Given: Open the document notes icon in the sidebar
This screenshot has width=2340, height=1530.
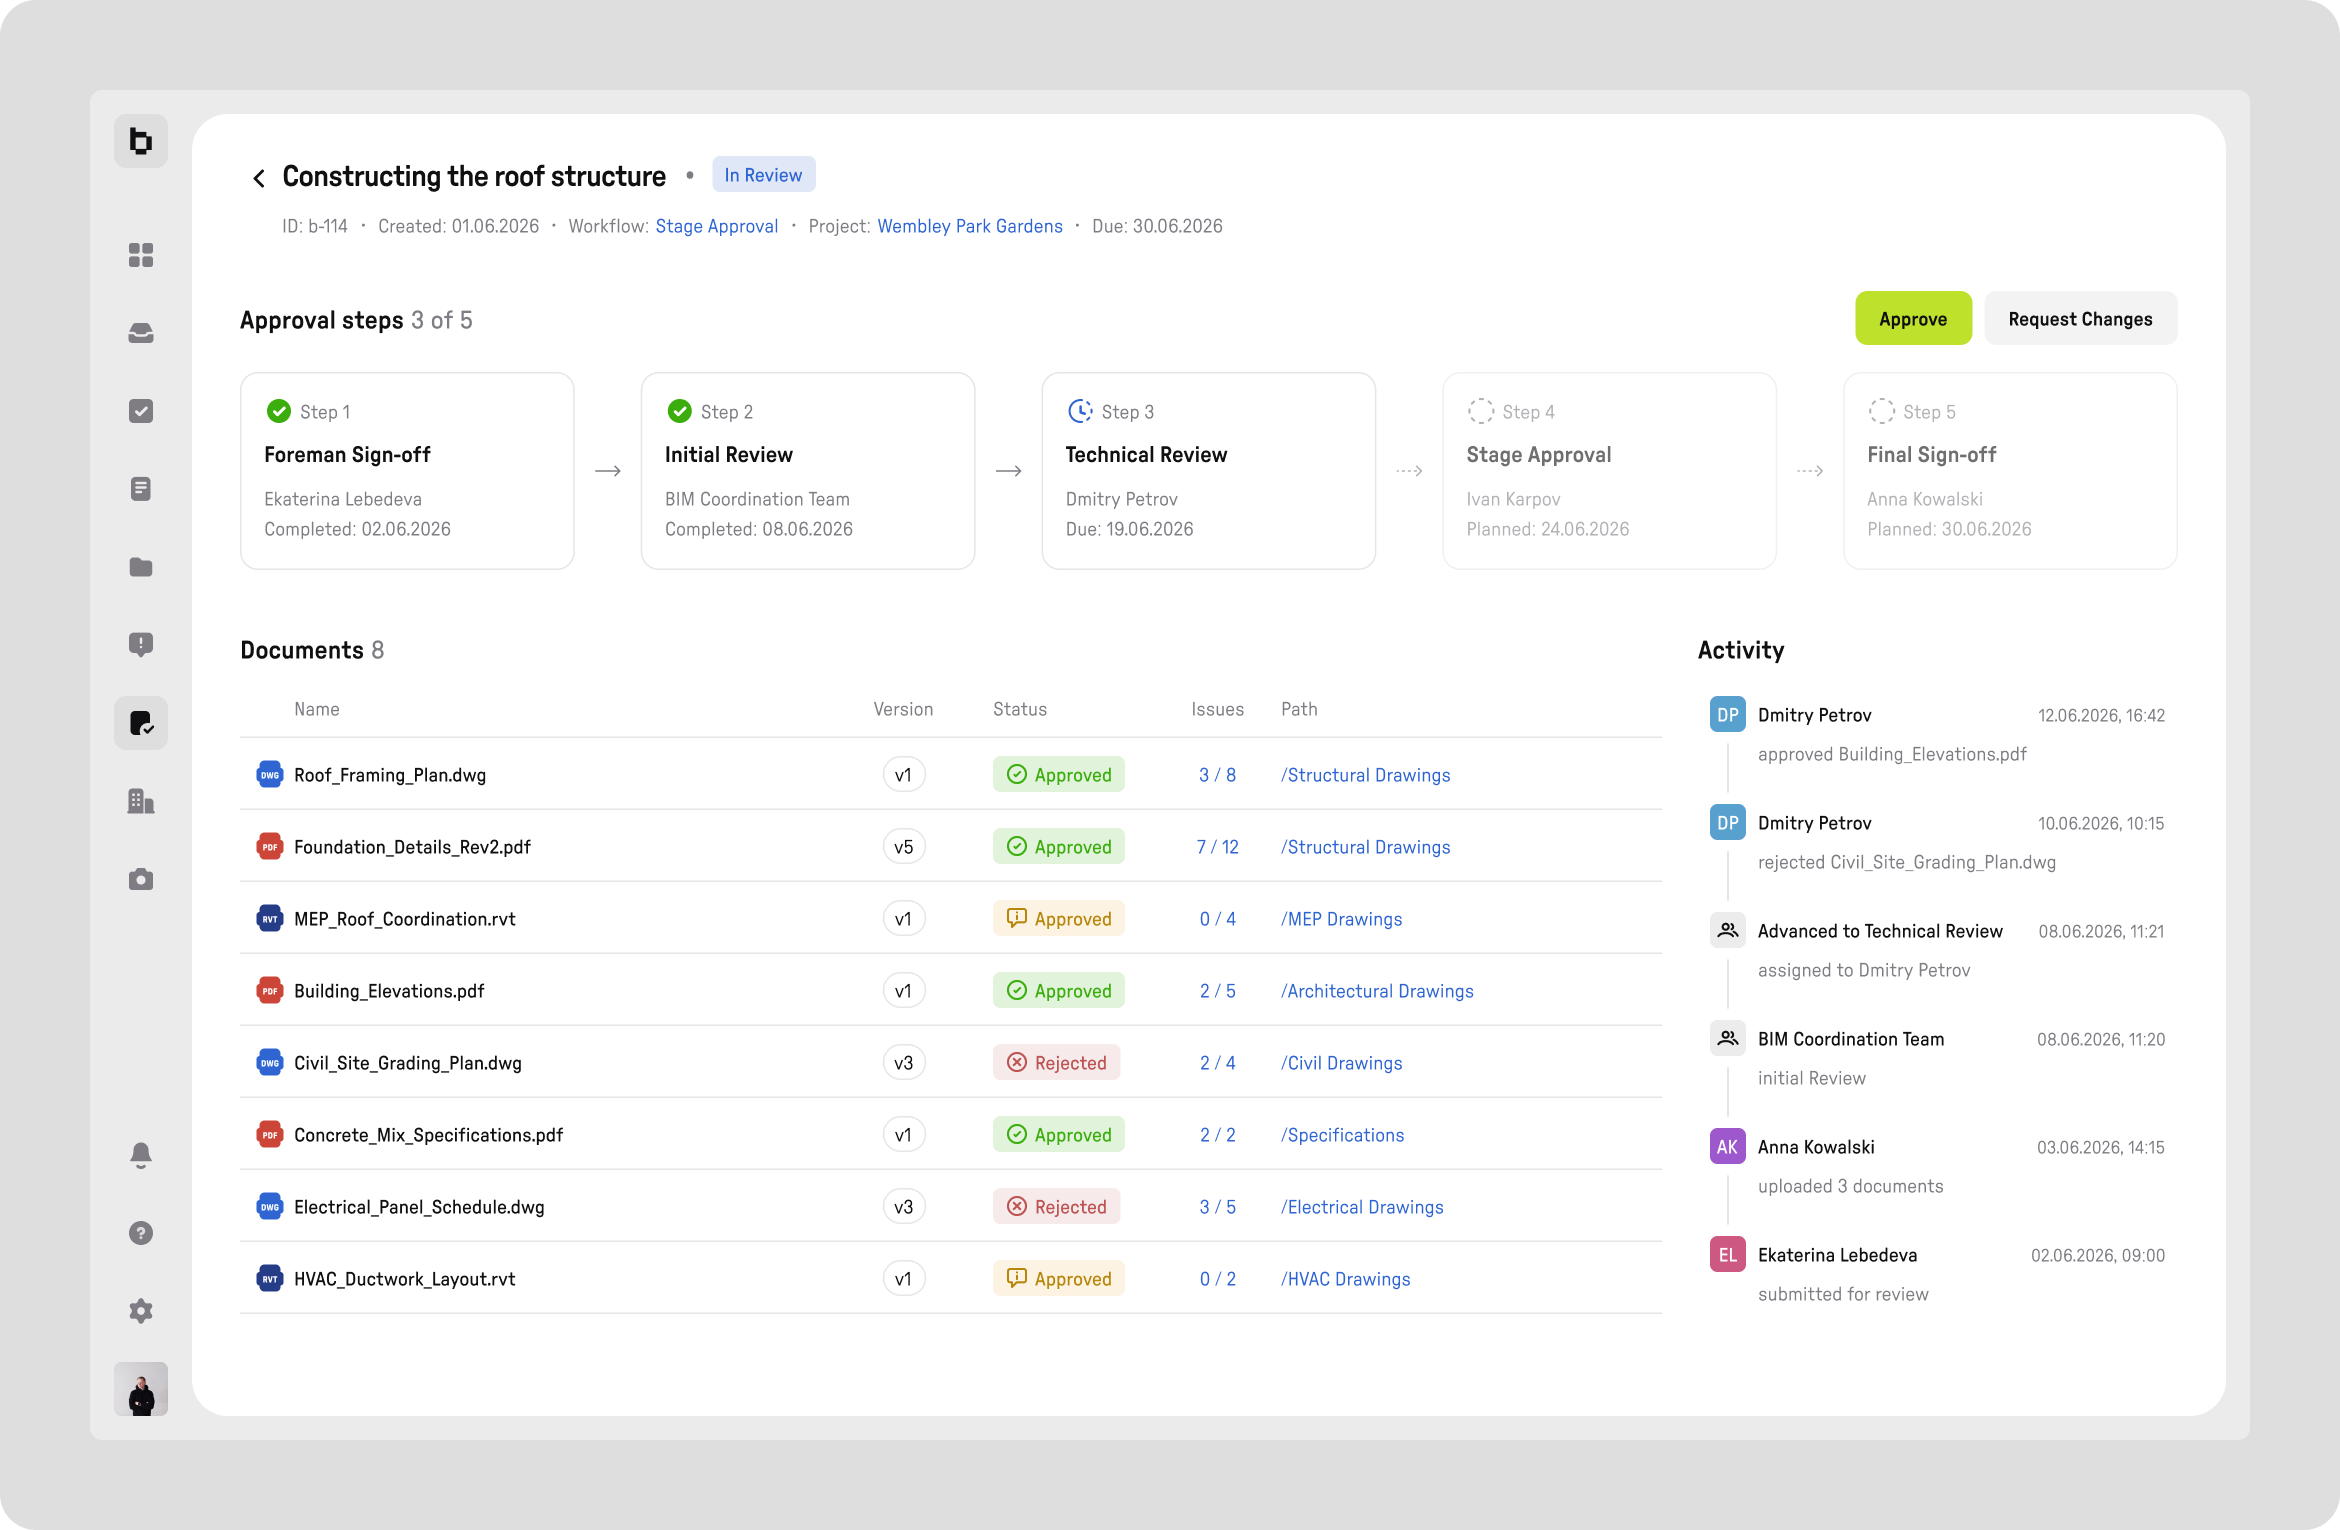Looking at the screenshot, I should 141,489.
